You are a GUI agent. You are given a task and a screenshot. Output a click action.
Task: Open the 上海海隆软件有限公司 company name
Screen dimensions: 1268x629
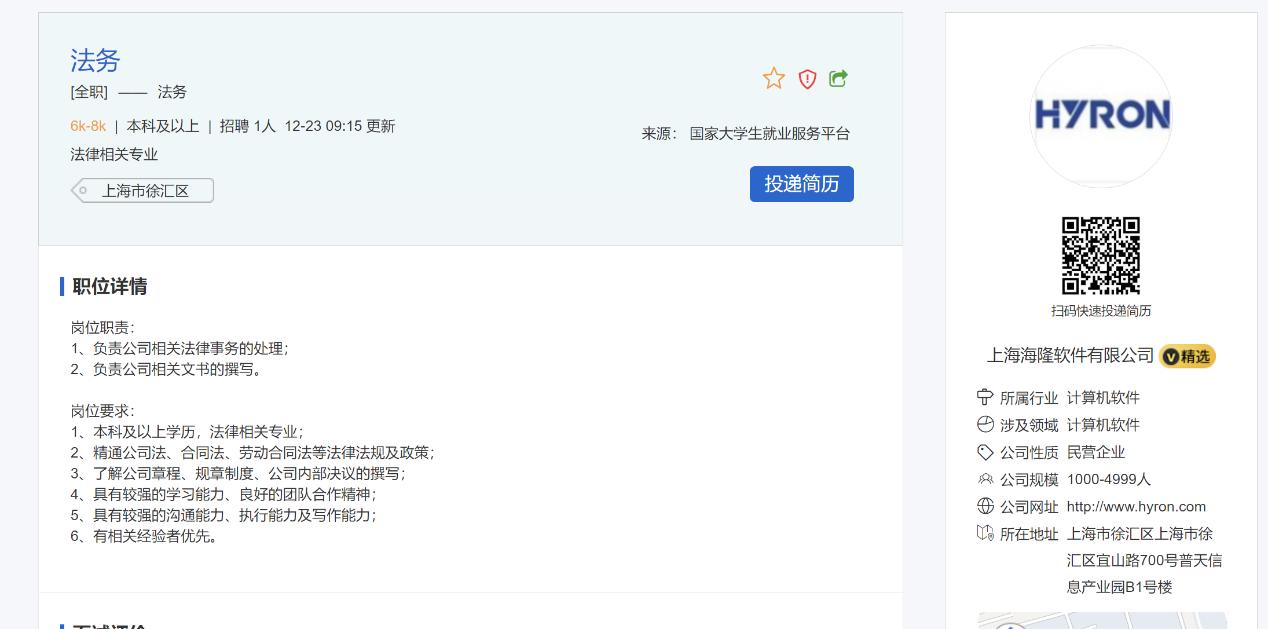tap(1070, 356)
